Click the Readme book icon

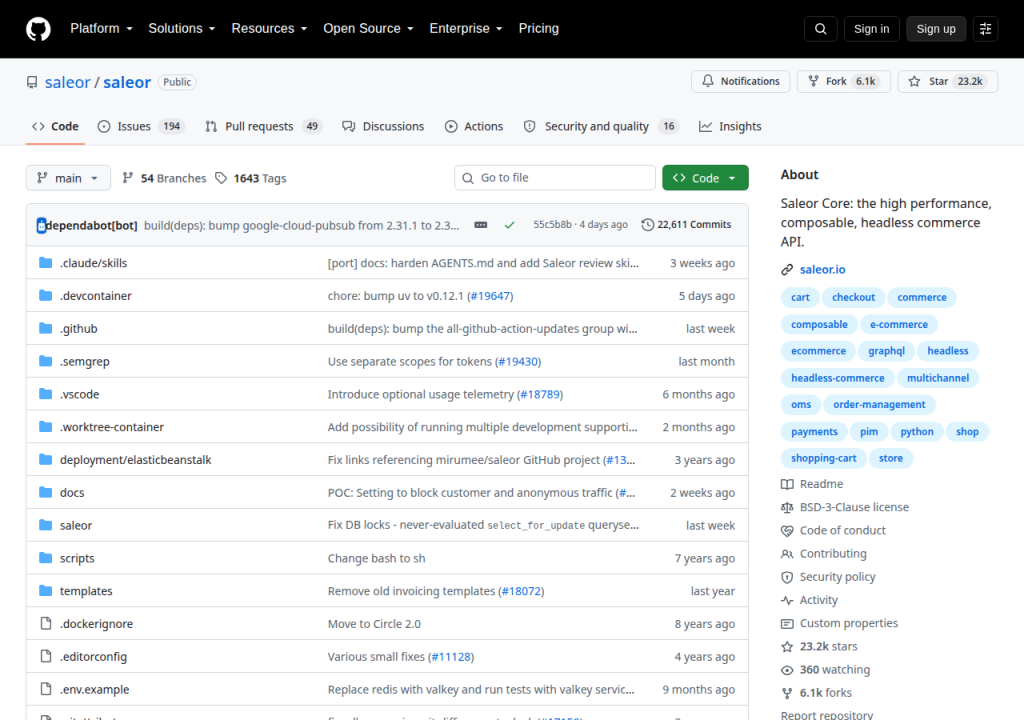click(x=787, y=484)
